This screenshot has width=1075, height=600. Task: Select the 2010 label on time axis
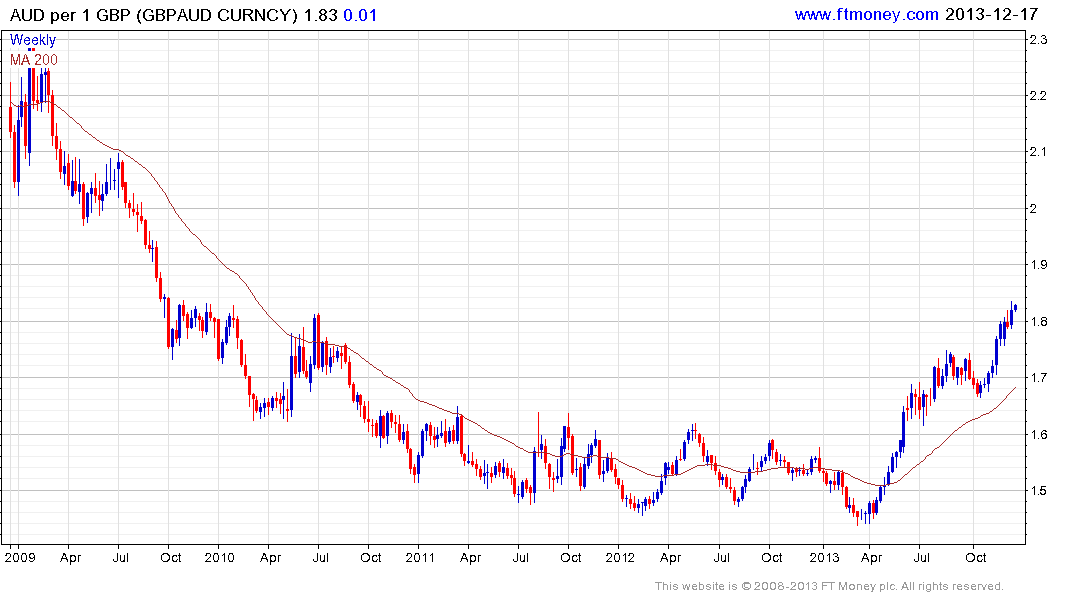pos(219,557)
